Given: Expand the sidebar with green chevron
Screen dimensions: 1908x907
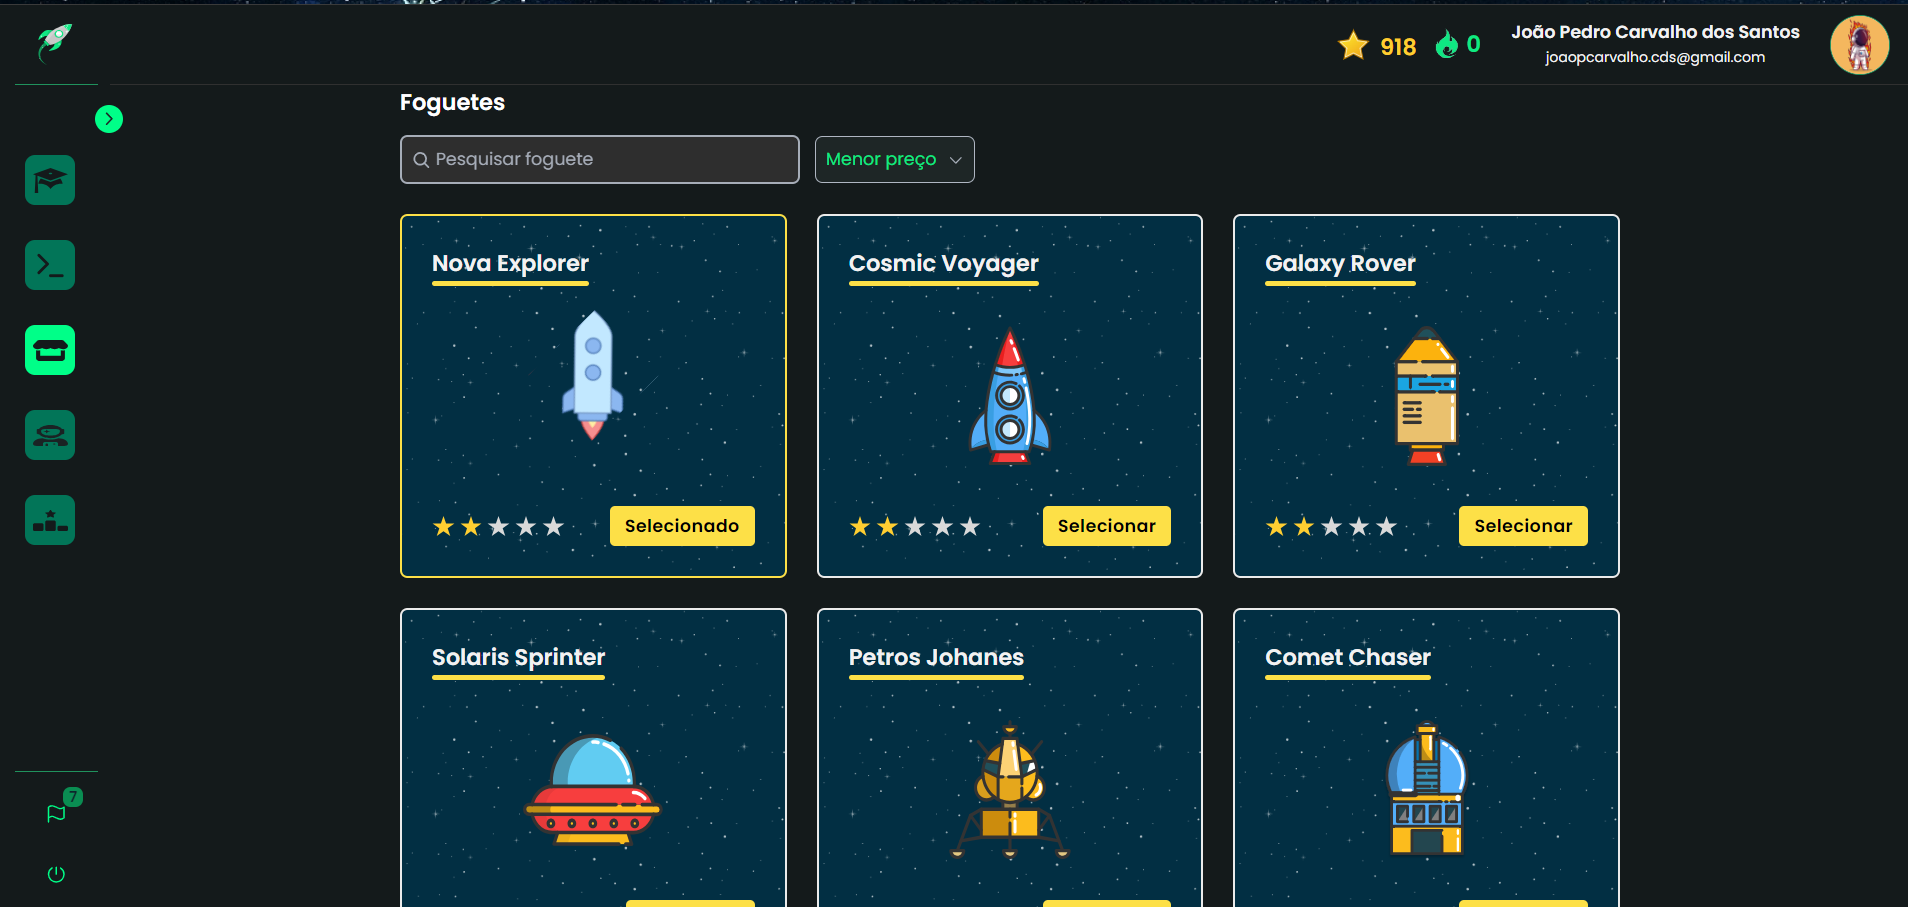Looking at the screenshot, I should 109,119.
